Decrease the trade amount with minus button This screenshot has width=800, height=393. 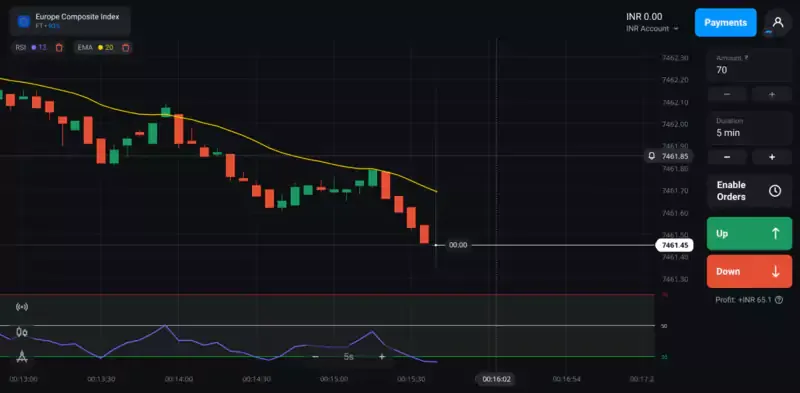tap(727, 94)
